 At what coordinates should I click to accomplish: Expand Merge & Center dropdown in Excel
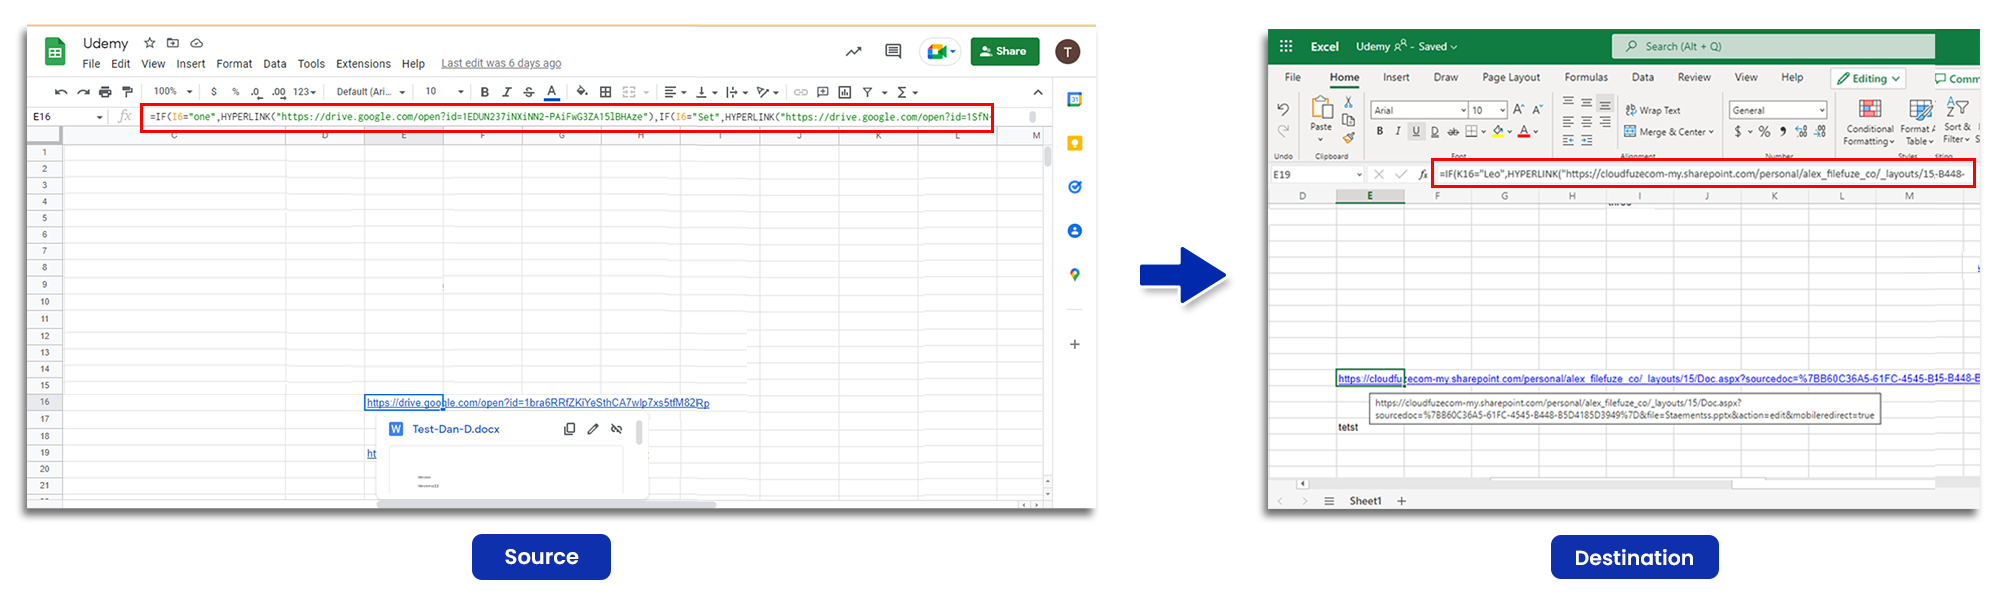tap(1711, 132)
